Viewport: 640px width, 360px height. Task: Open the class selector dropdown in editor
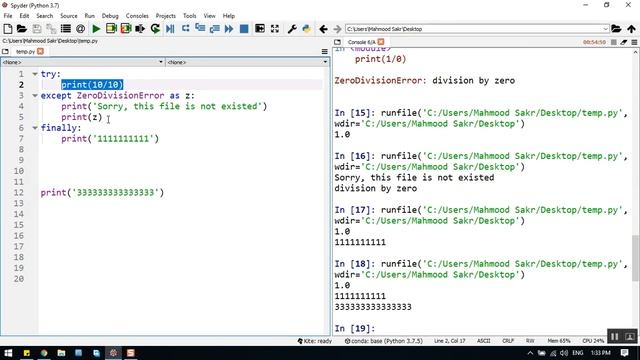[83, 62]
